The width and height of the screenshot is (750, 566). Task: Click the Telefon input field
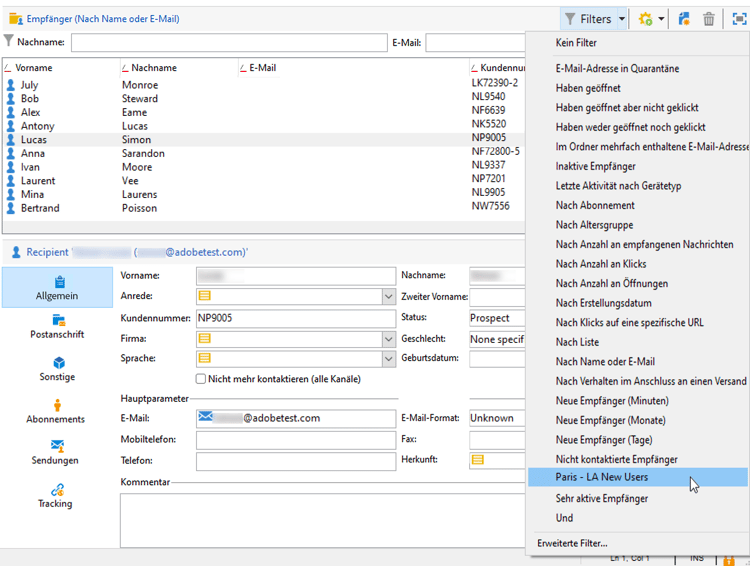click(296, 461)
